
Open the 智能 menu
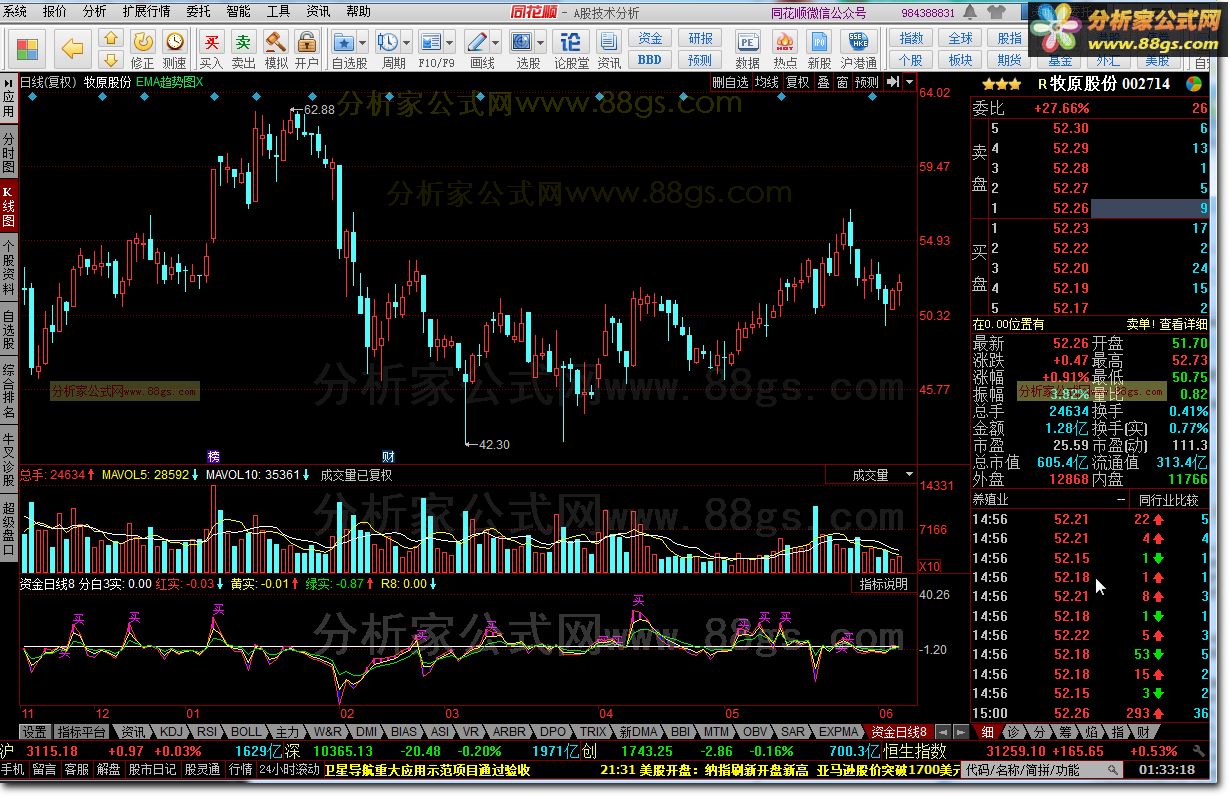pos(238,11)
